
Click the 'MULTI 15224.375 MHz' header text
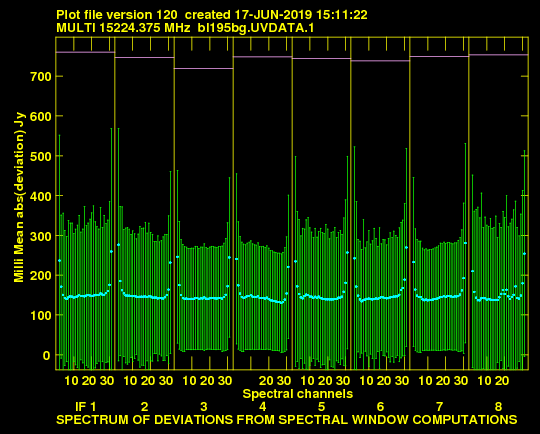point(123,28)
